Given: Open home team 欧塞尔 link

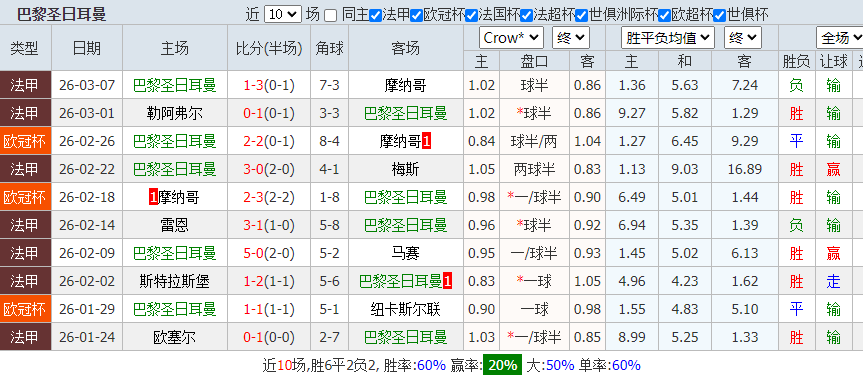Looking at the screenshot, I should coord(175,338).
